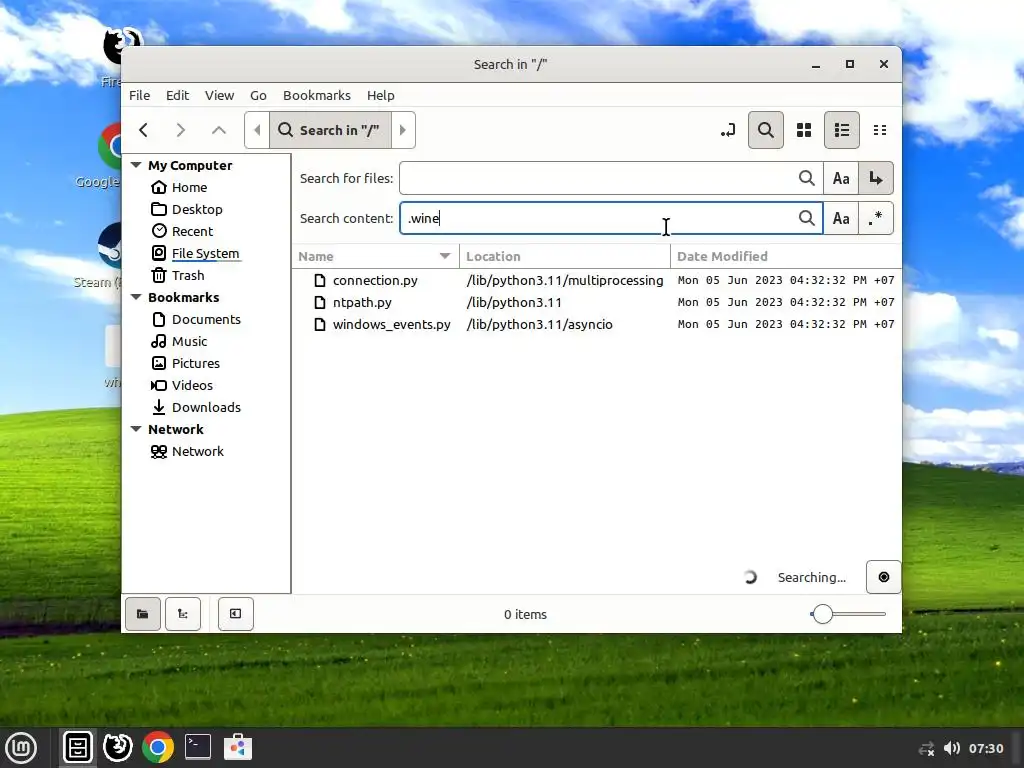Click magnifier icon in Search for files
This screenshot has width=1024, height=768.
(807, 178)
